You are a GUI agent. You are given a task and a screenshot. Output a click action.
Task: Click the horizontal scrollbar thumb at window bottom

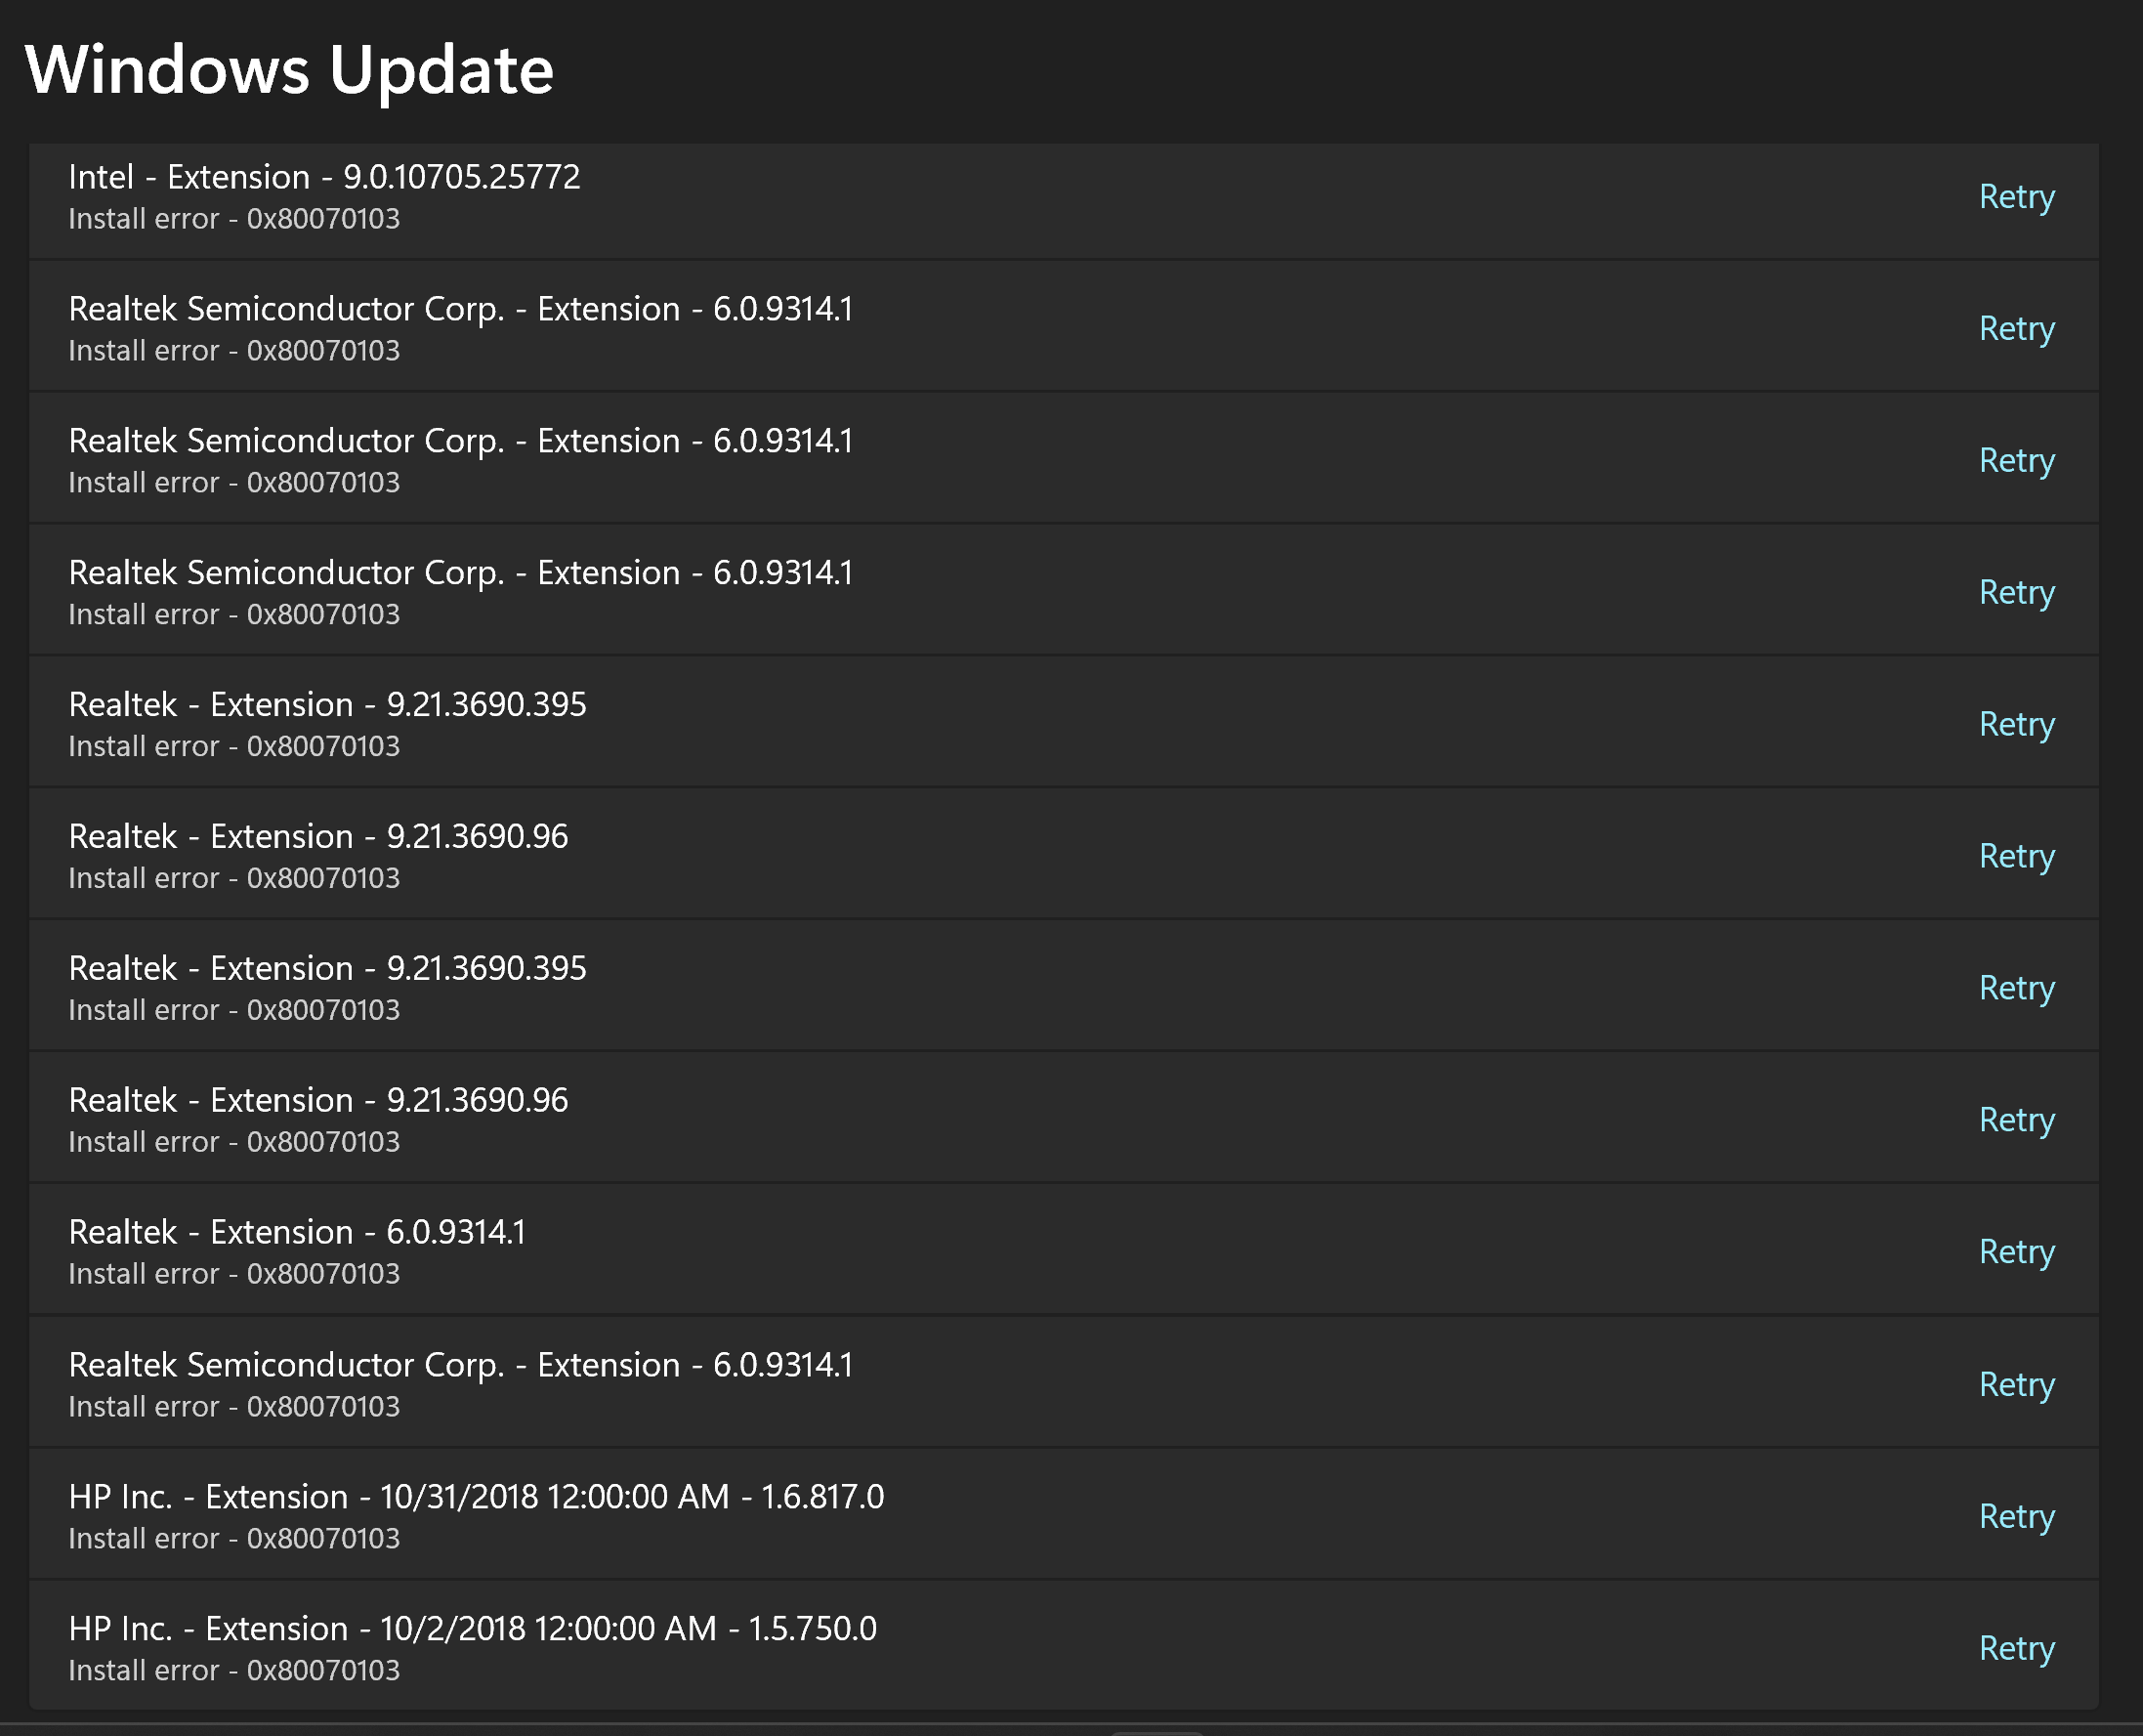point(1157,1732)
